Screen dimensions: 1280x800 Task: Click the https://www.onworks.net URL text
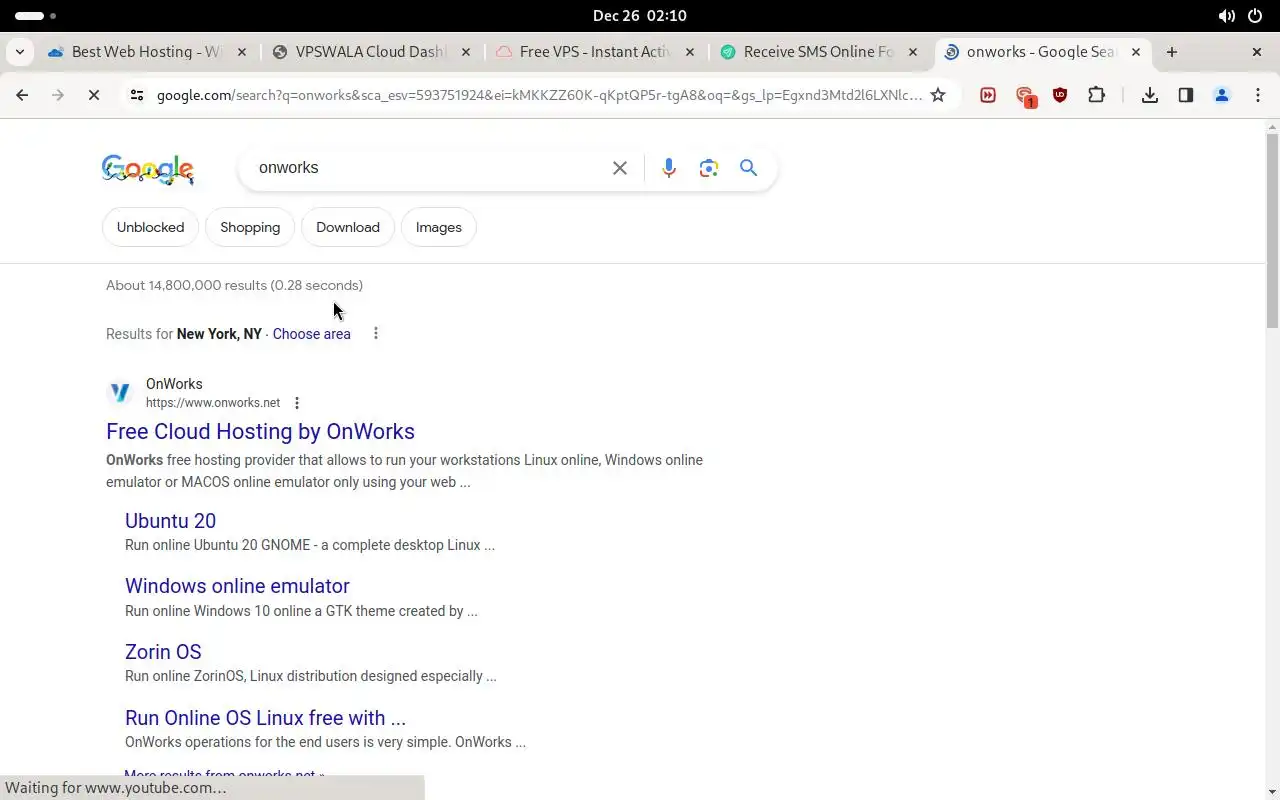pyautogui.click(x=213, y=403)
